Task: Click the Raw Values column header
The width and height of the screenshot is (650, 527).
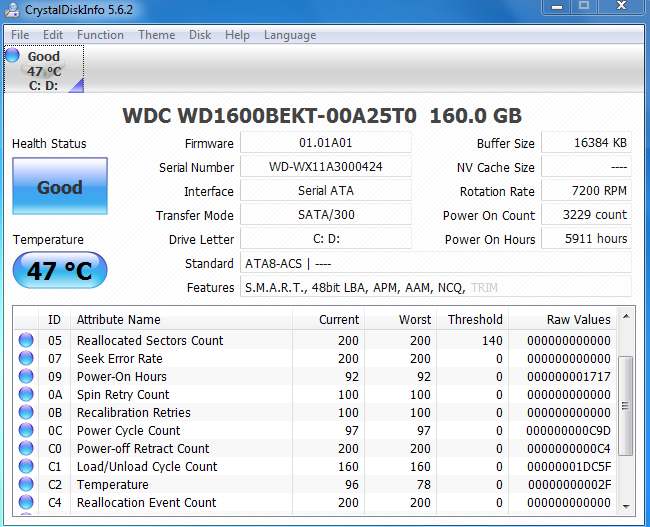Action: (x=563, y=320)
